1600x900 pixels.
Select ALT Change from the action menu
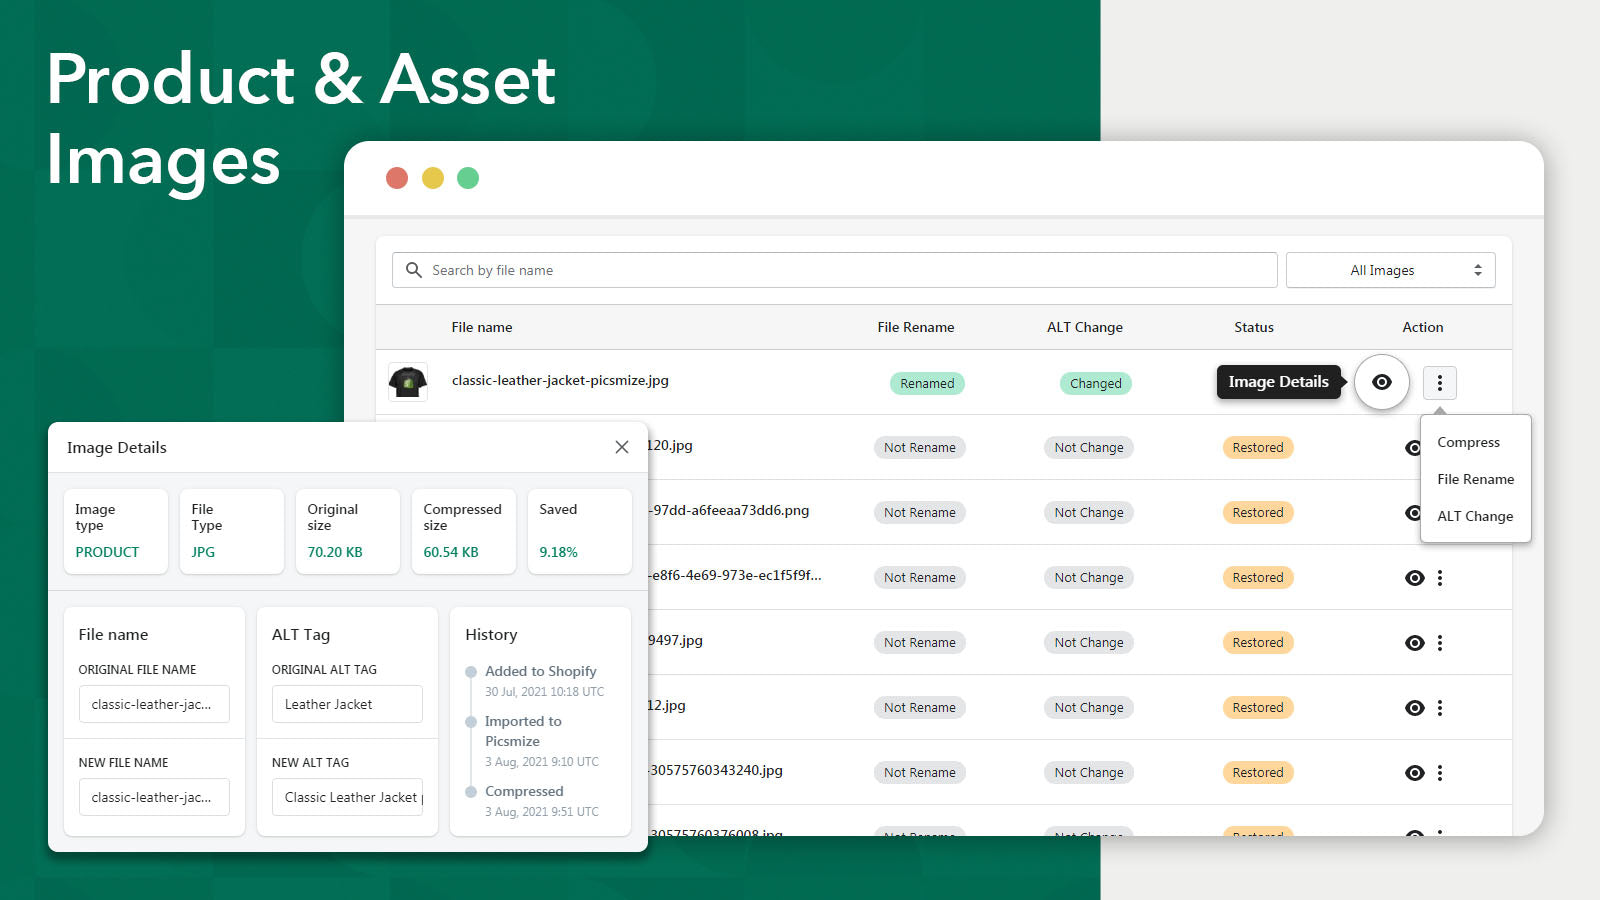tap(1474, 516)
